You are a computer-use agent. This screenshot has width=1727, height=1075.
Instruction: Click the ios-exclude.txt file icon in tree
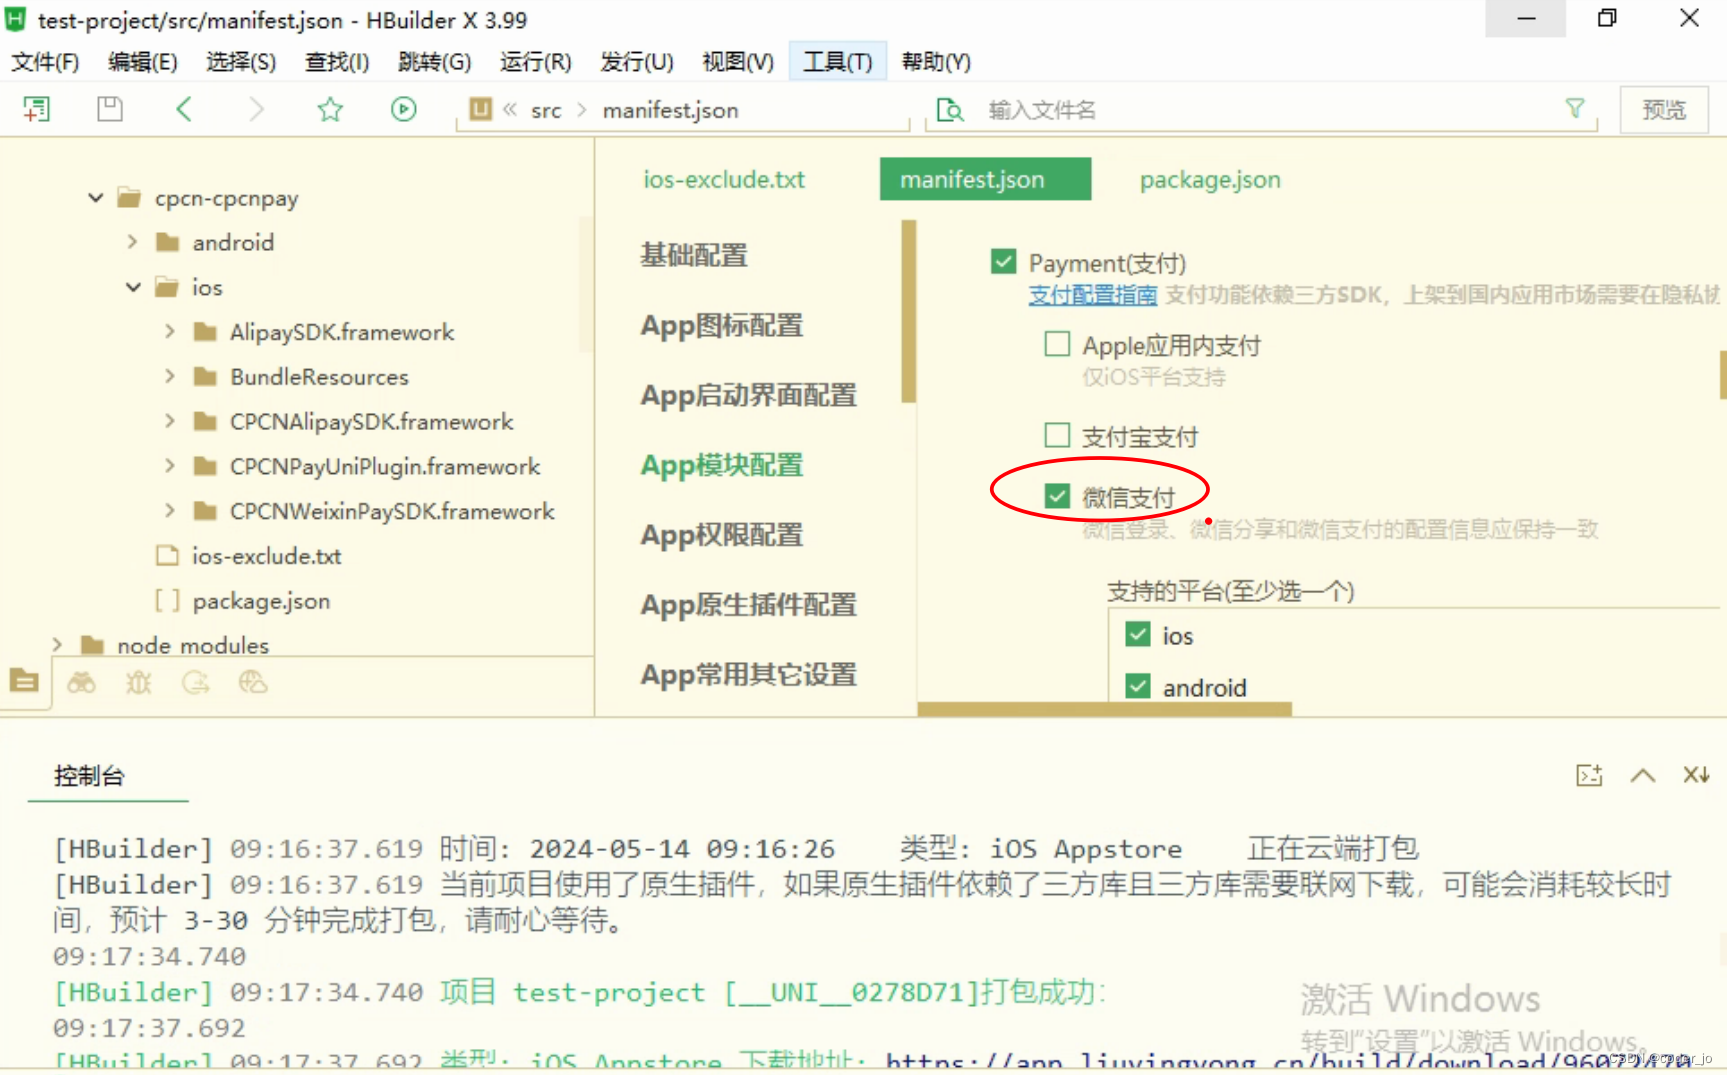click(167, 555)
